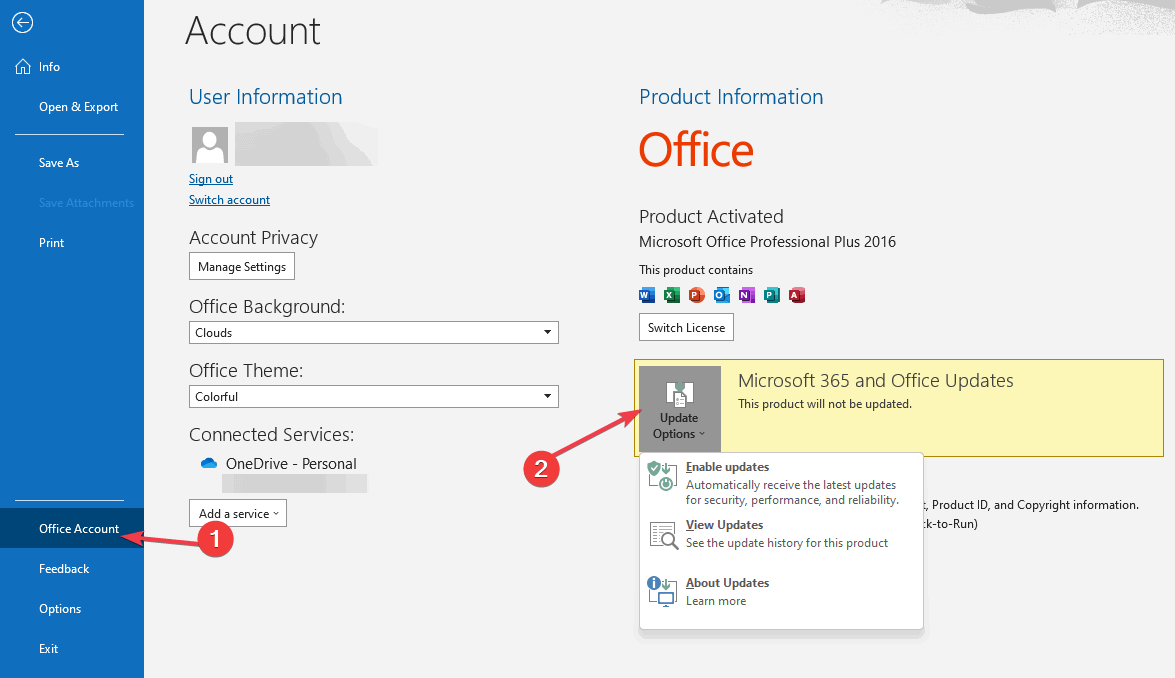The width and height of the screenshot is (1175, 678).
Task: Select About Updates menu entry
Action: 782,592
